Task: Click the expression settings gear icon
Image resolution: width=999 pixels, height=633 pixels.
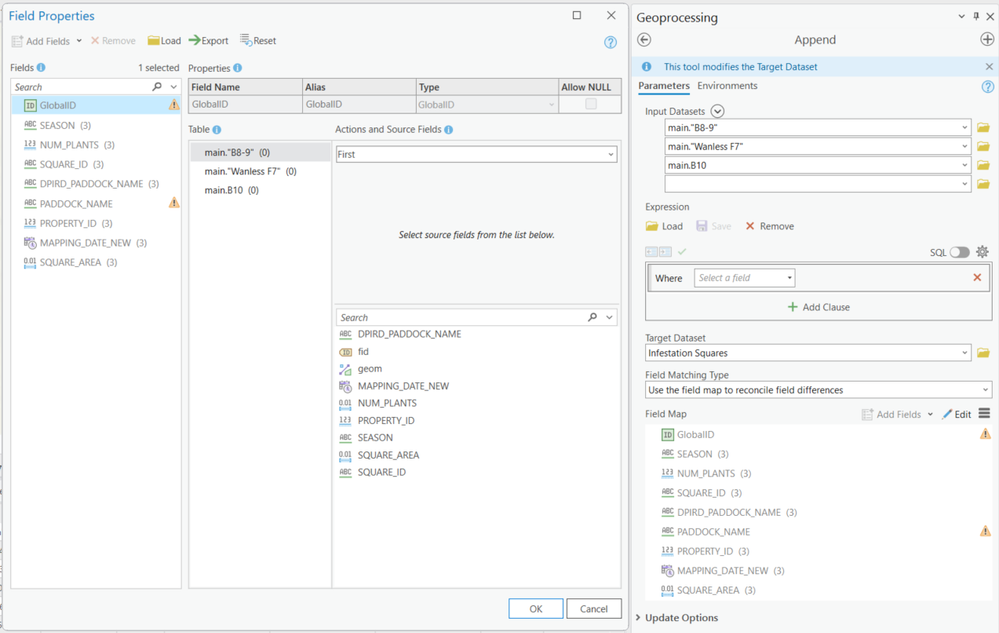Action: pos(982,252)
